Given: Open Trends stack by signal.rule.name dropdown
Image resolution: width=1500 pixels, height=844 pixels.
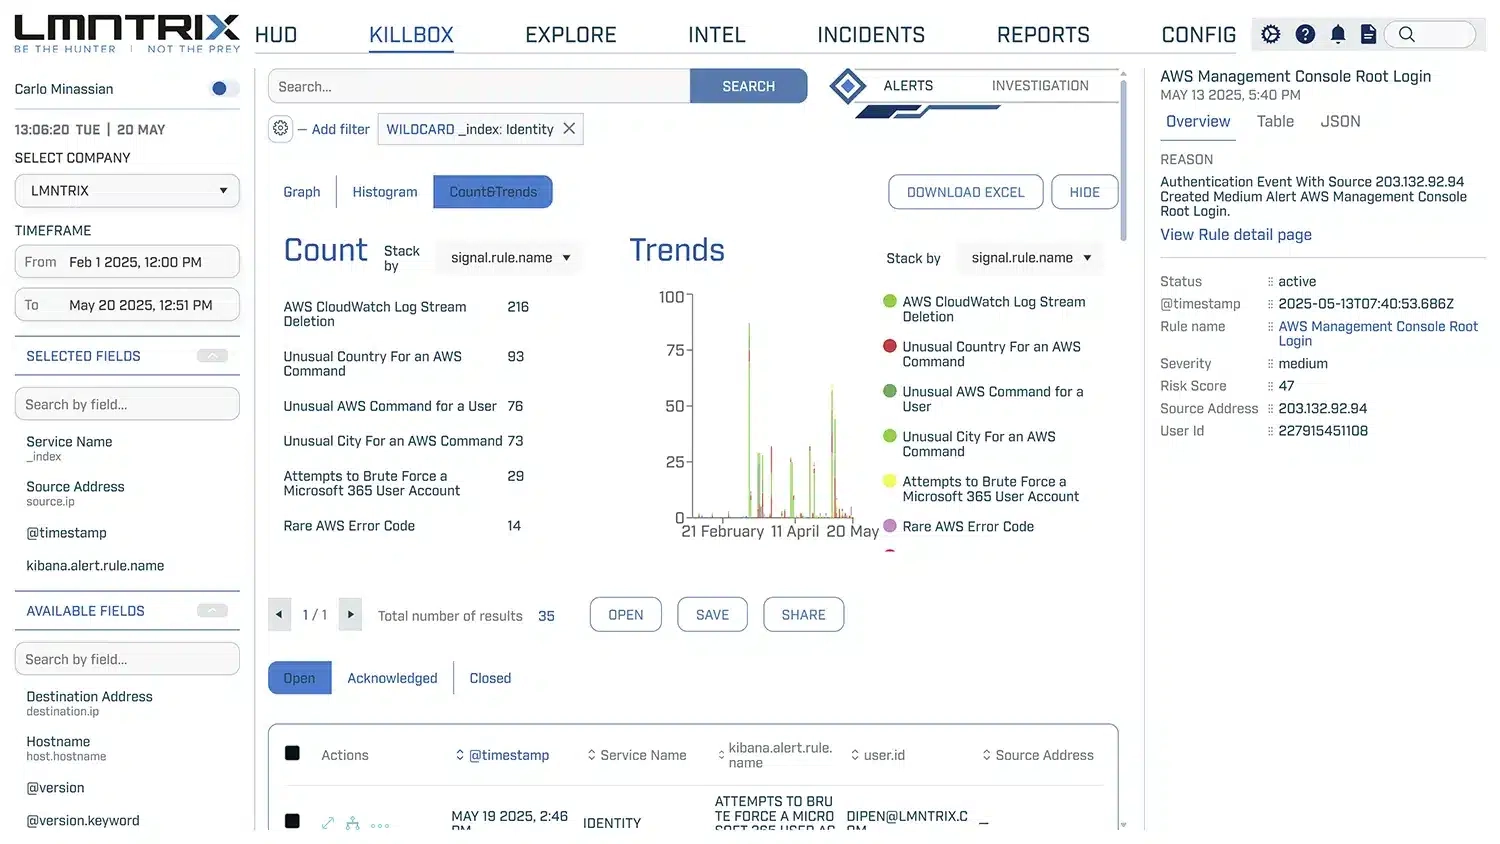Looking at the screenshot, I should point(1031,257).
